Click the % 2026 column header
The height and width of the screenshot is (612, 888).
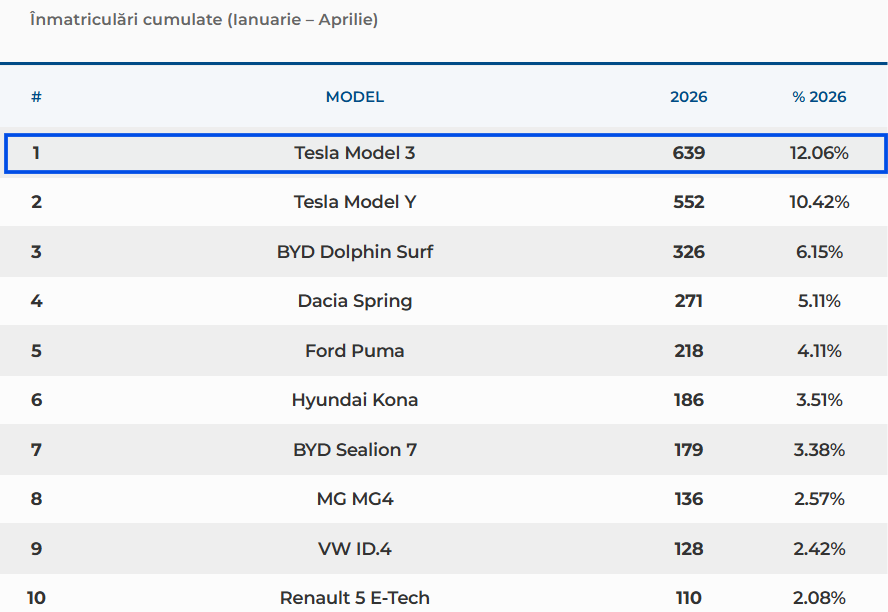click(x=819, y=97)
